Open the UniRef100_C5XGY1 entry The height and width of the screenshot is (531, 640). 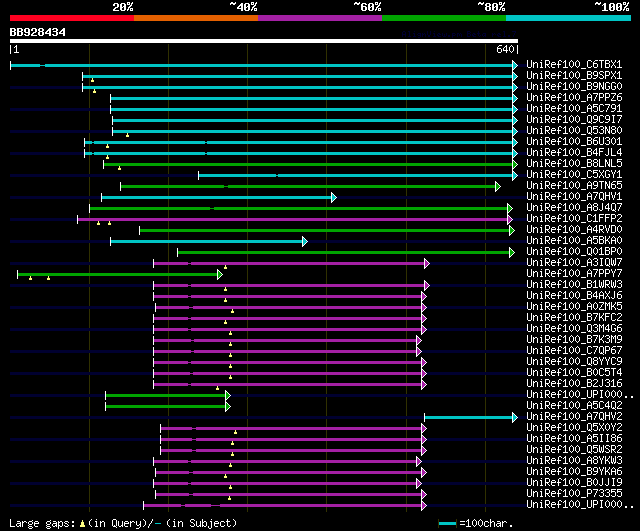point(574,175)
